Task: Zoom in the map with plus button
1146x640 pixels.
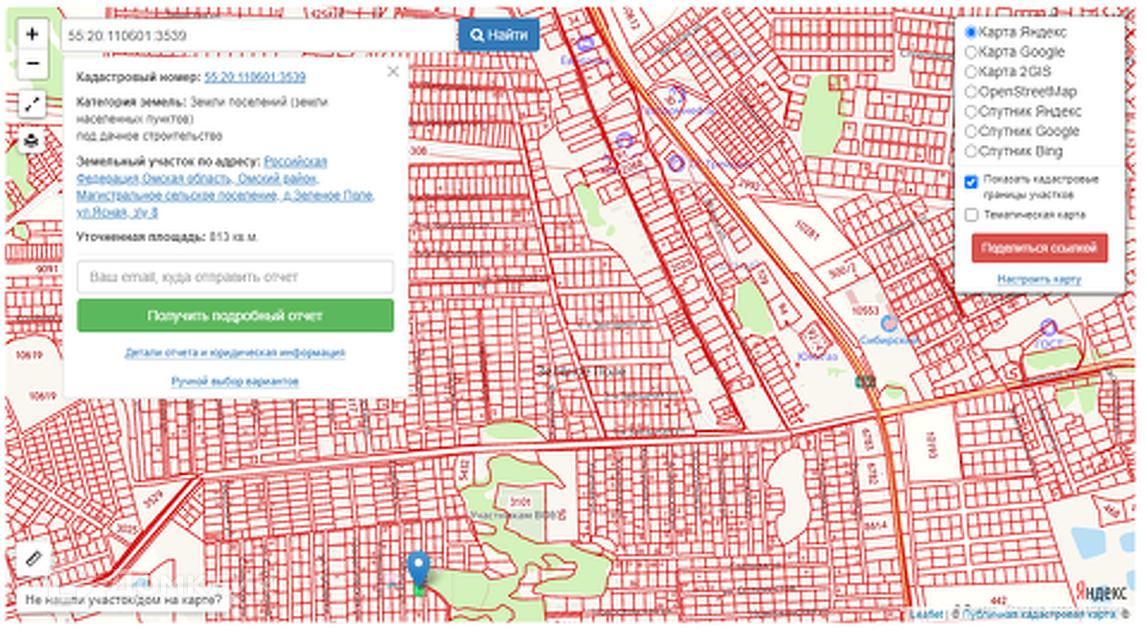Action: coord(32,34)
